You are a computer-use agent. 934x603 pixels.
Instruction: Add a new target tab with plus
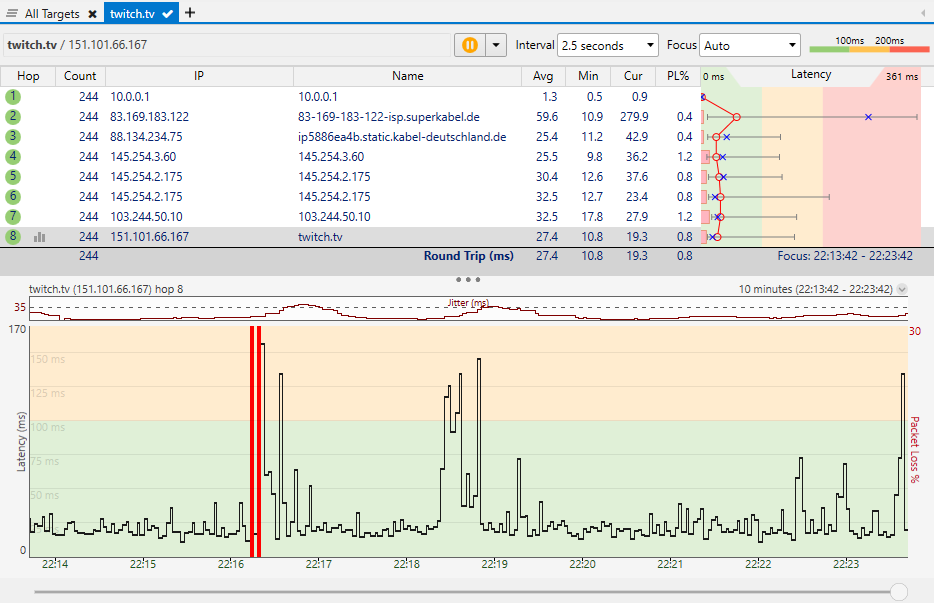pos(190,13)
